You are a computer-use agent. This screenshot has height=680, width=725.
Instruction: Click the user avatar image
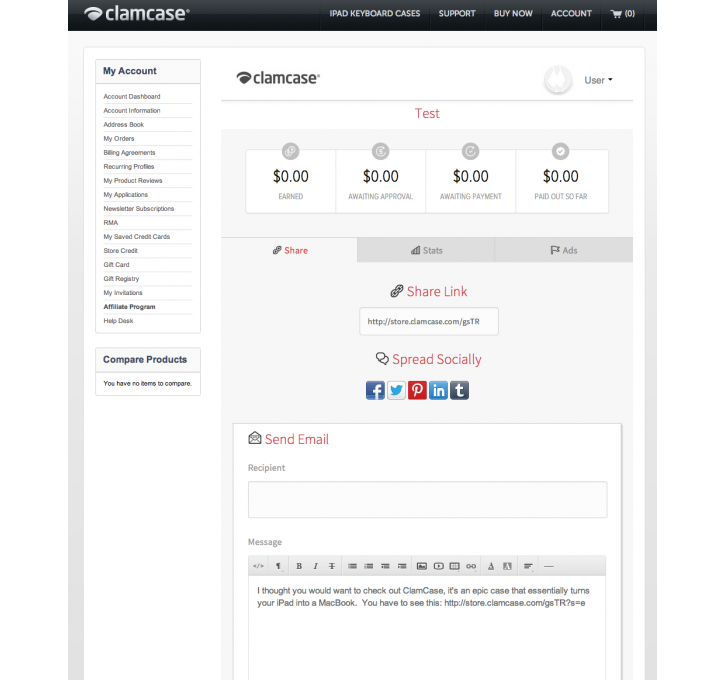point(558,80)
